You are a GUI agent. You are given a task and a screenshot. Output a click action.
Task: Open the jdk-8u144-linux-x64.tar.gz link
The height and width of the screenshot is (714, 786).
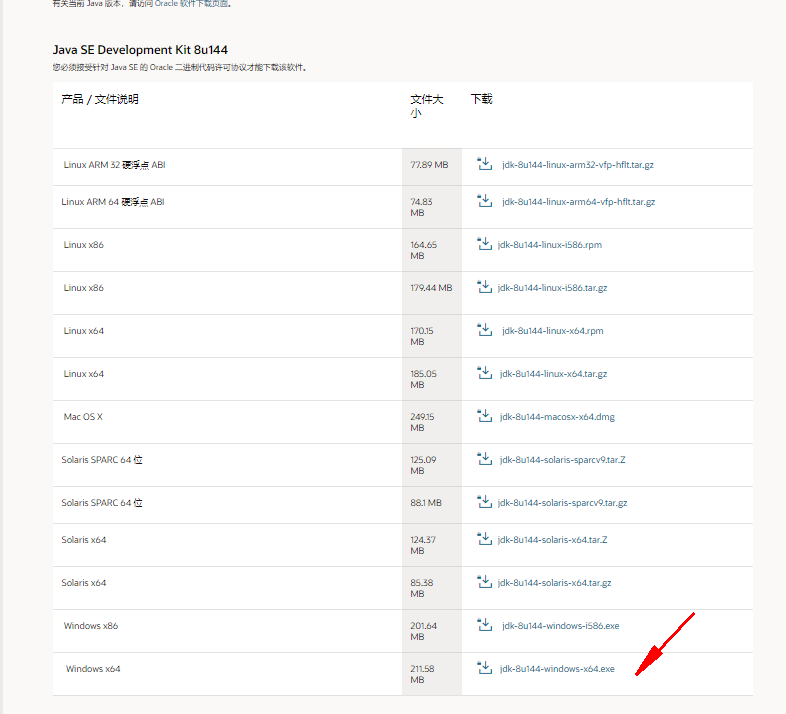553,374
